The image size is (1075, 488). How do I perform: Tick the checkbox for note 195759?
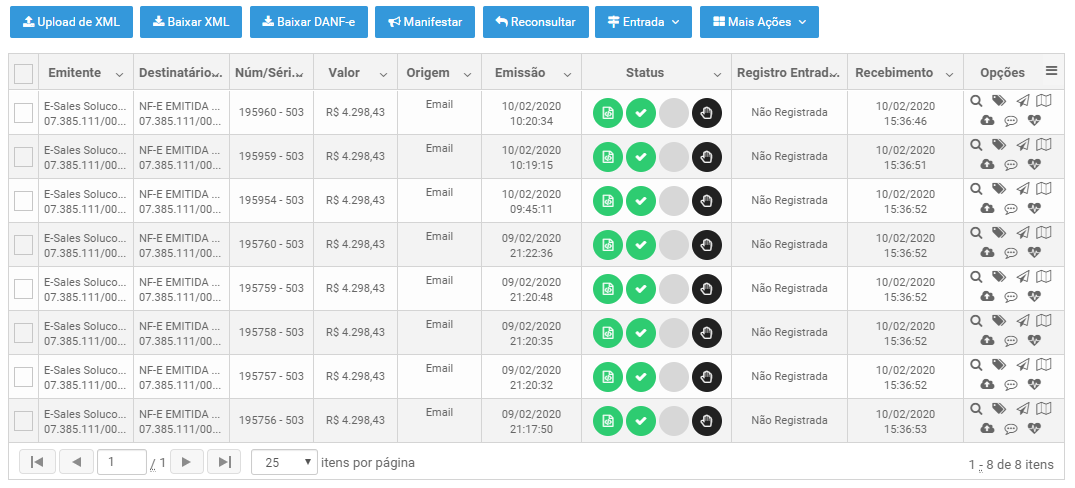click(x=23, y=289)
